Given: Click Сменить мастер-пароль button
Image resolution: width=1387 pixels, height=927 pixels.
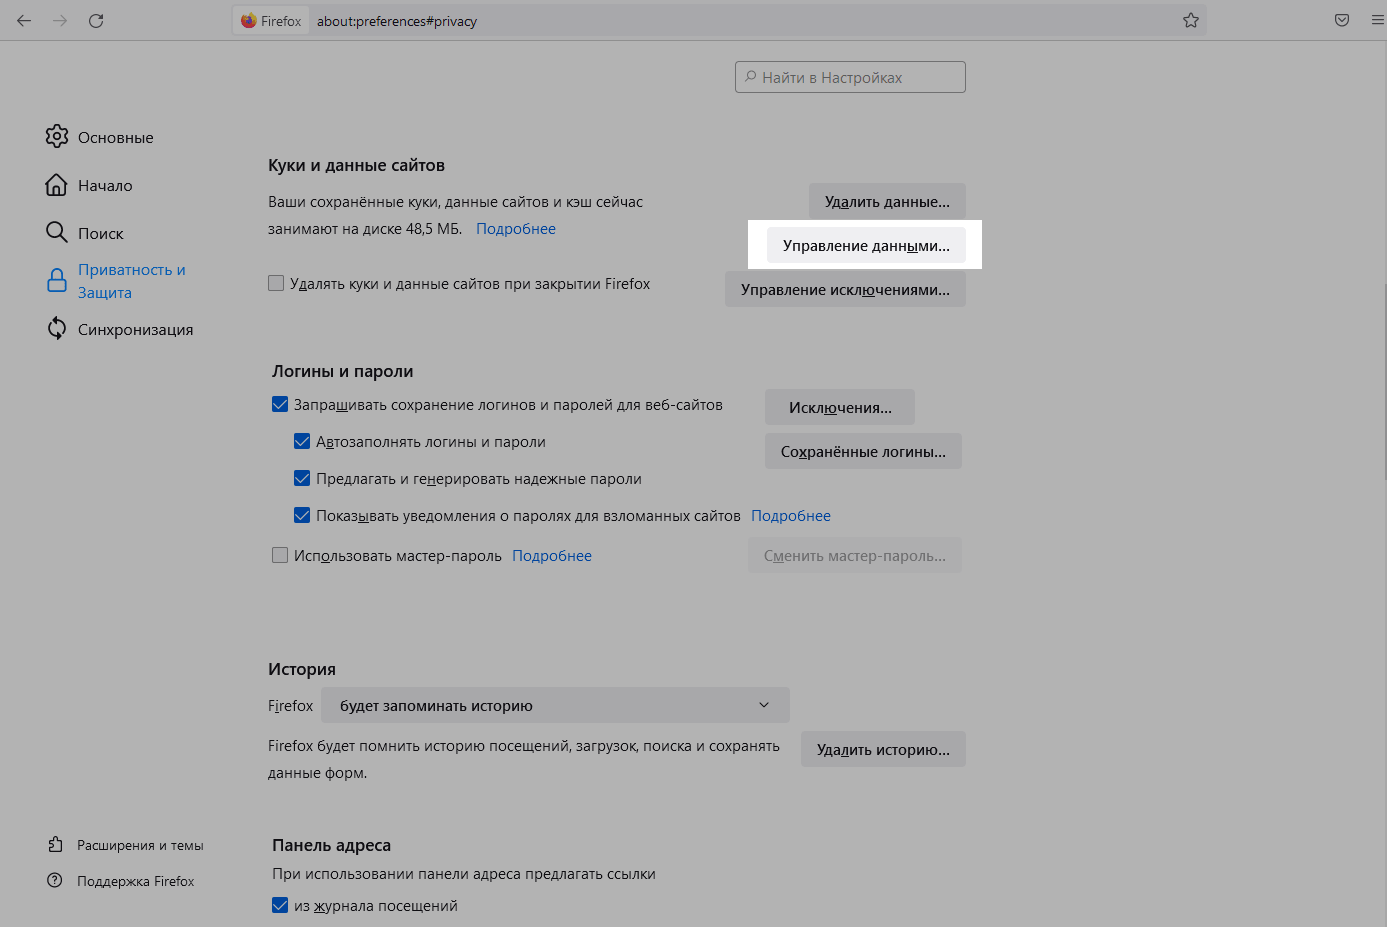Looking at the screenshot, I should pyautogui.click(x=855, y=555).
